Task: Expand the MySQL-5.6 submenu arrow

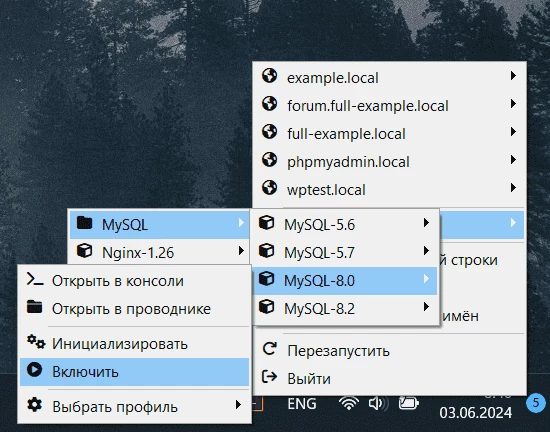Action: coord(426,223)
